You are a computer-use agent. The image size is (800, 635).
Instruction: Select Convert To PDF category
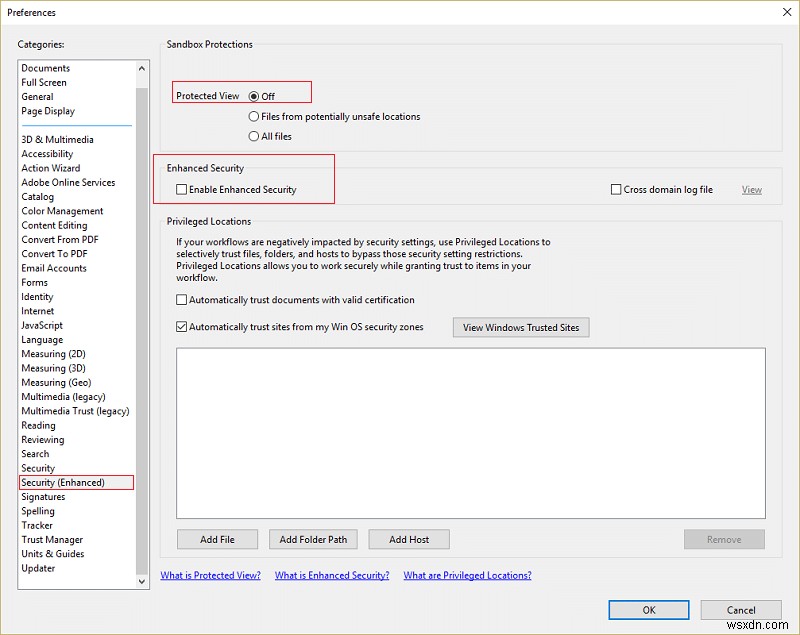(54, 253)
